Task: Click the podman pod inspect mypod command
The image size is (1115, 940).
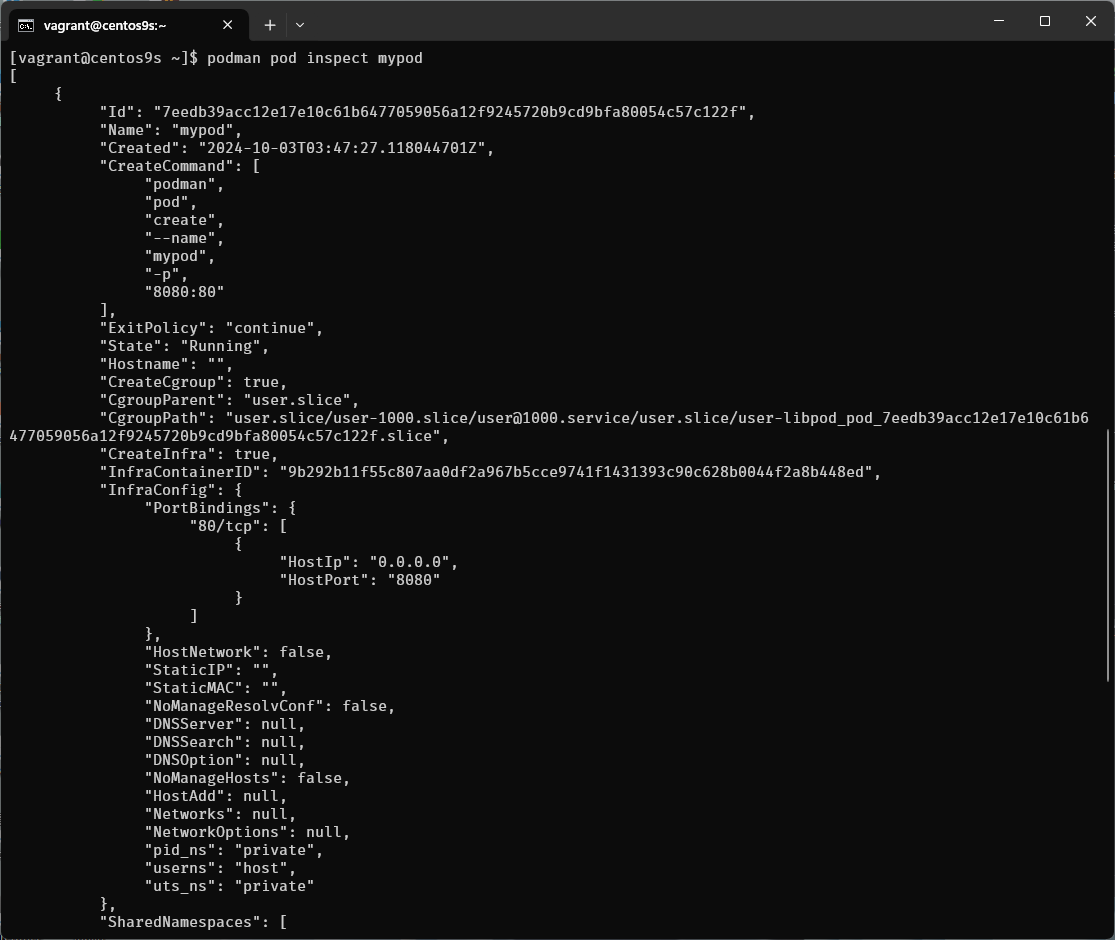Action: tap(315, 58)
